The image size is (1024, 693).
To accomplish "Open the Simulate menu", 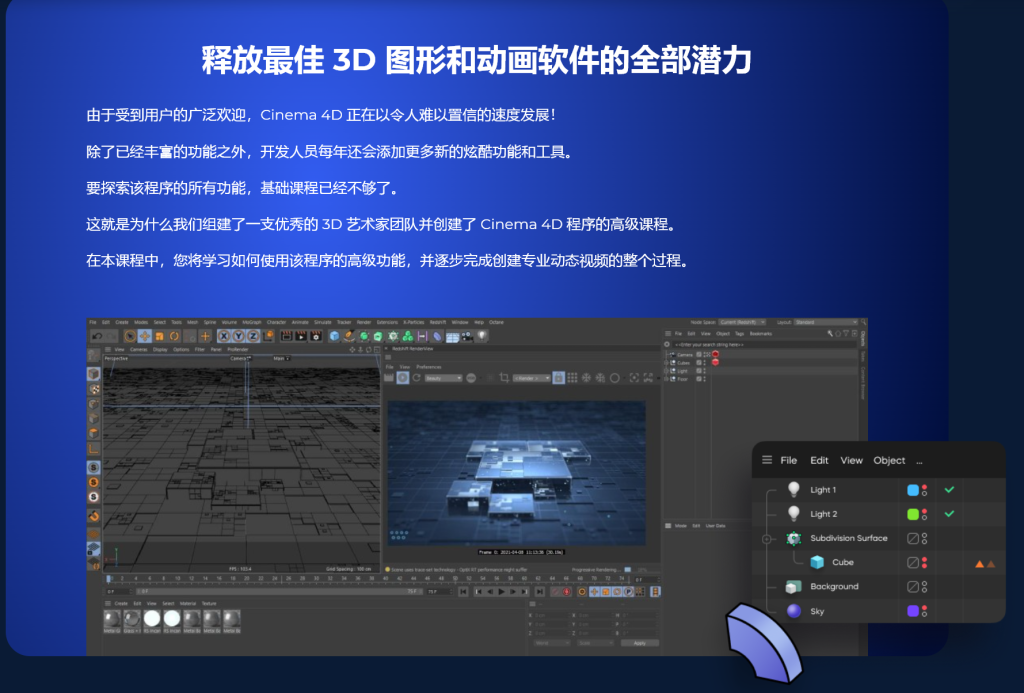I will [x=323, y=322].
